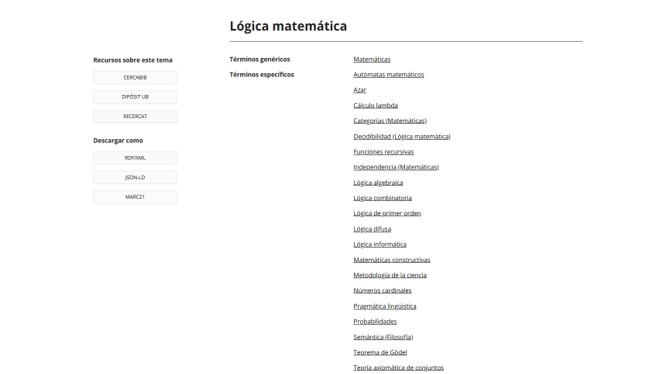Open the Lógica algebraica link
Screen dimensions: 656x374
pyautogui.click(x=378, y=183)
